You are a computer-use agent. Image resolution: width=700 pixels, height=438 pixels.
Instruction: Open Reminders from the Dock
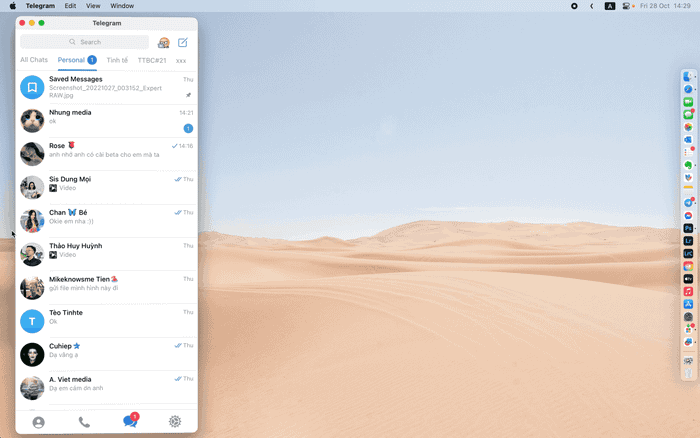click(x=688, y=152)
